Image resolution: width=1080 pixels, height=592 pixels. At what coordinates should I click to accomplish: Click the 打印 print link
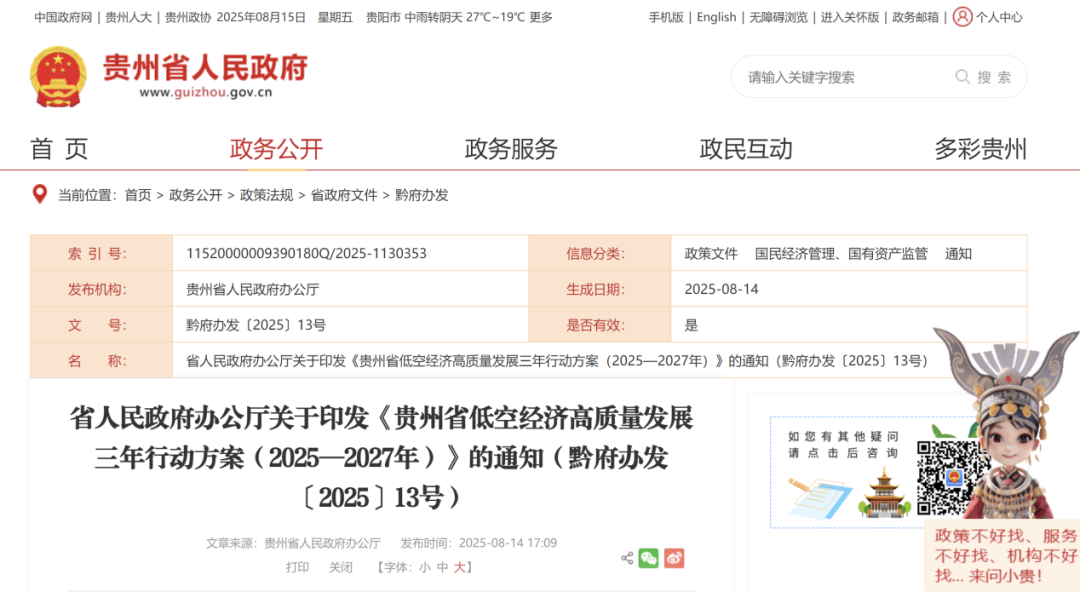(x=297, y=567)
